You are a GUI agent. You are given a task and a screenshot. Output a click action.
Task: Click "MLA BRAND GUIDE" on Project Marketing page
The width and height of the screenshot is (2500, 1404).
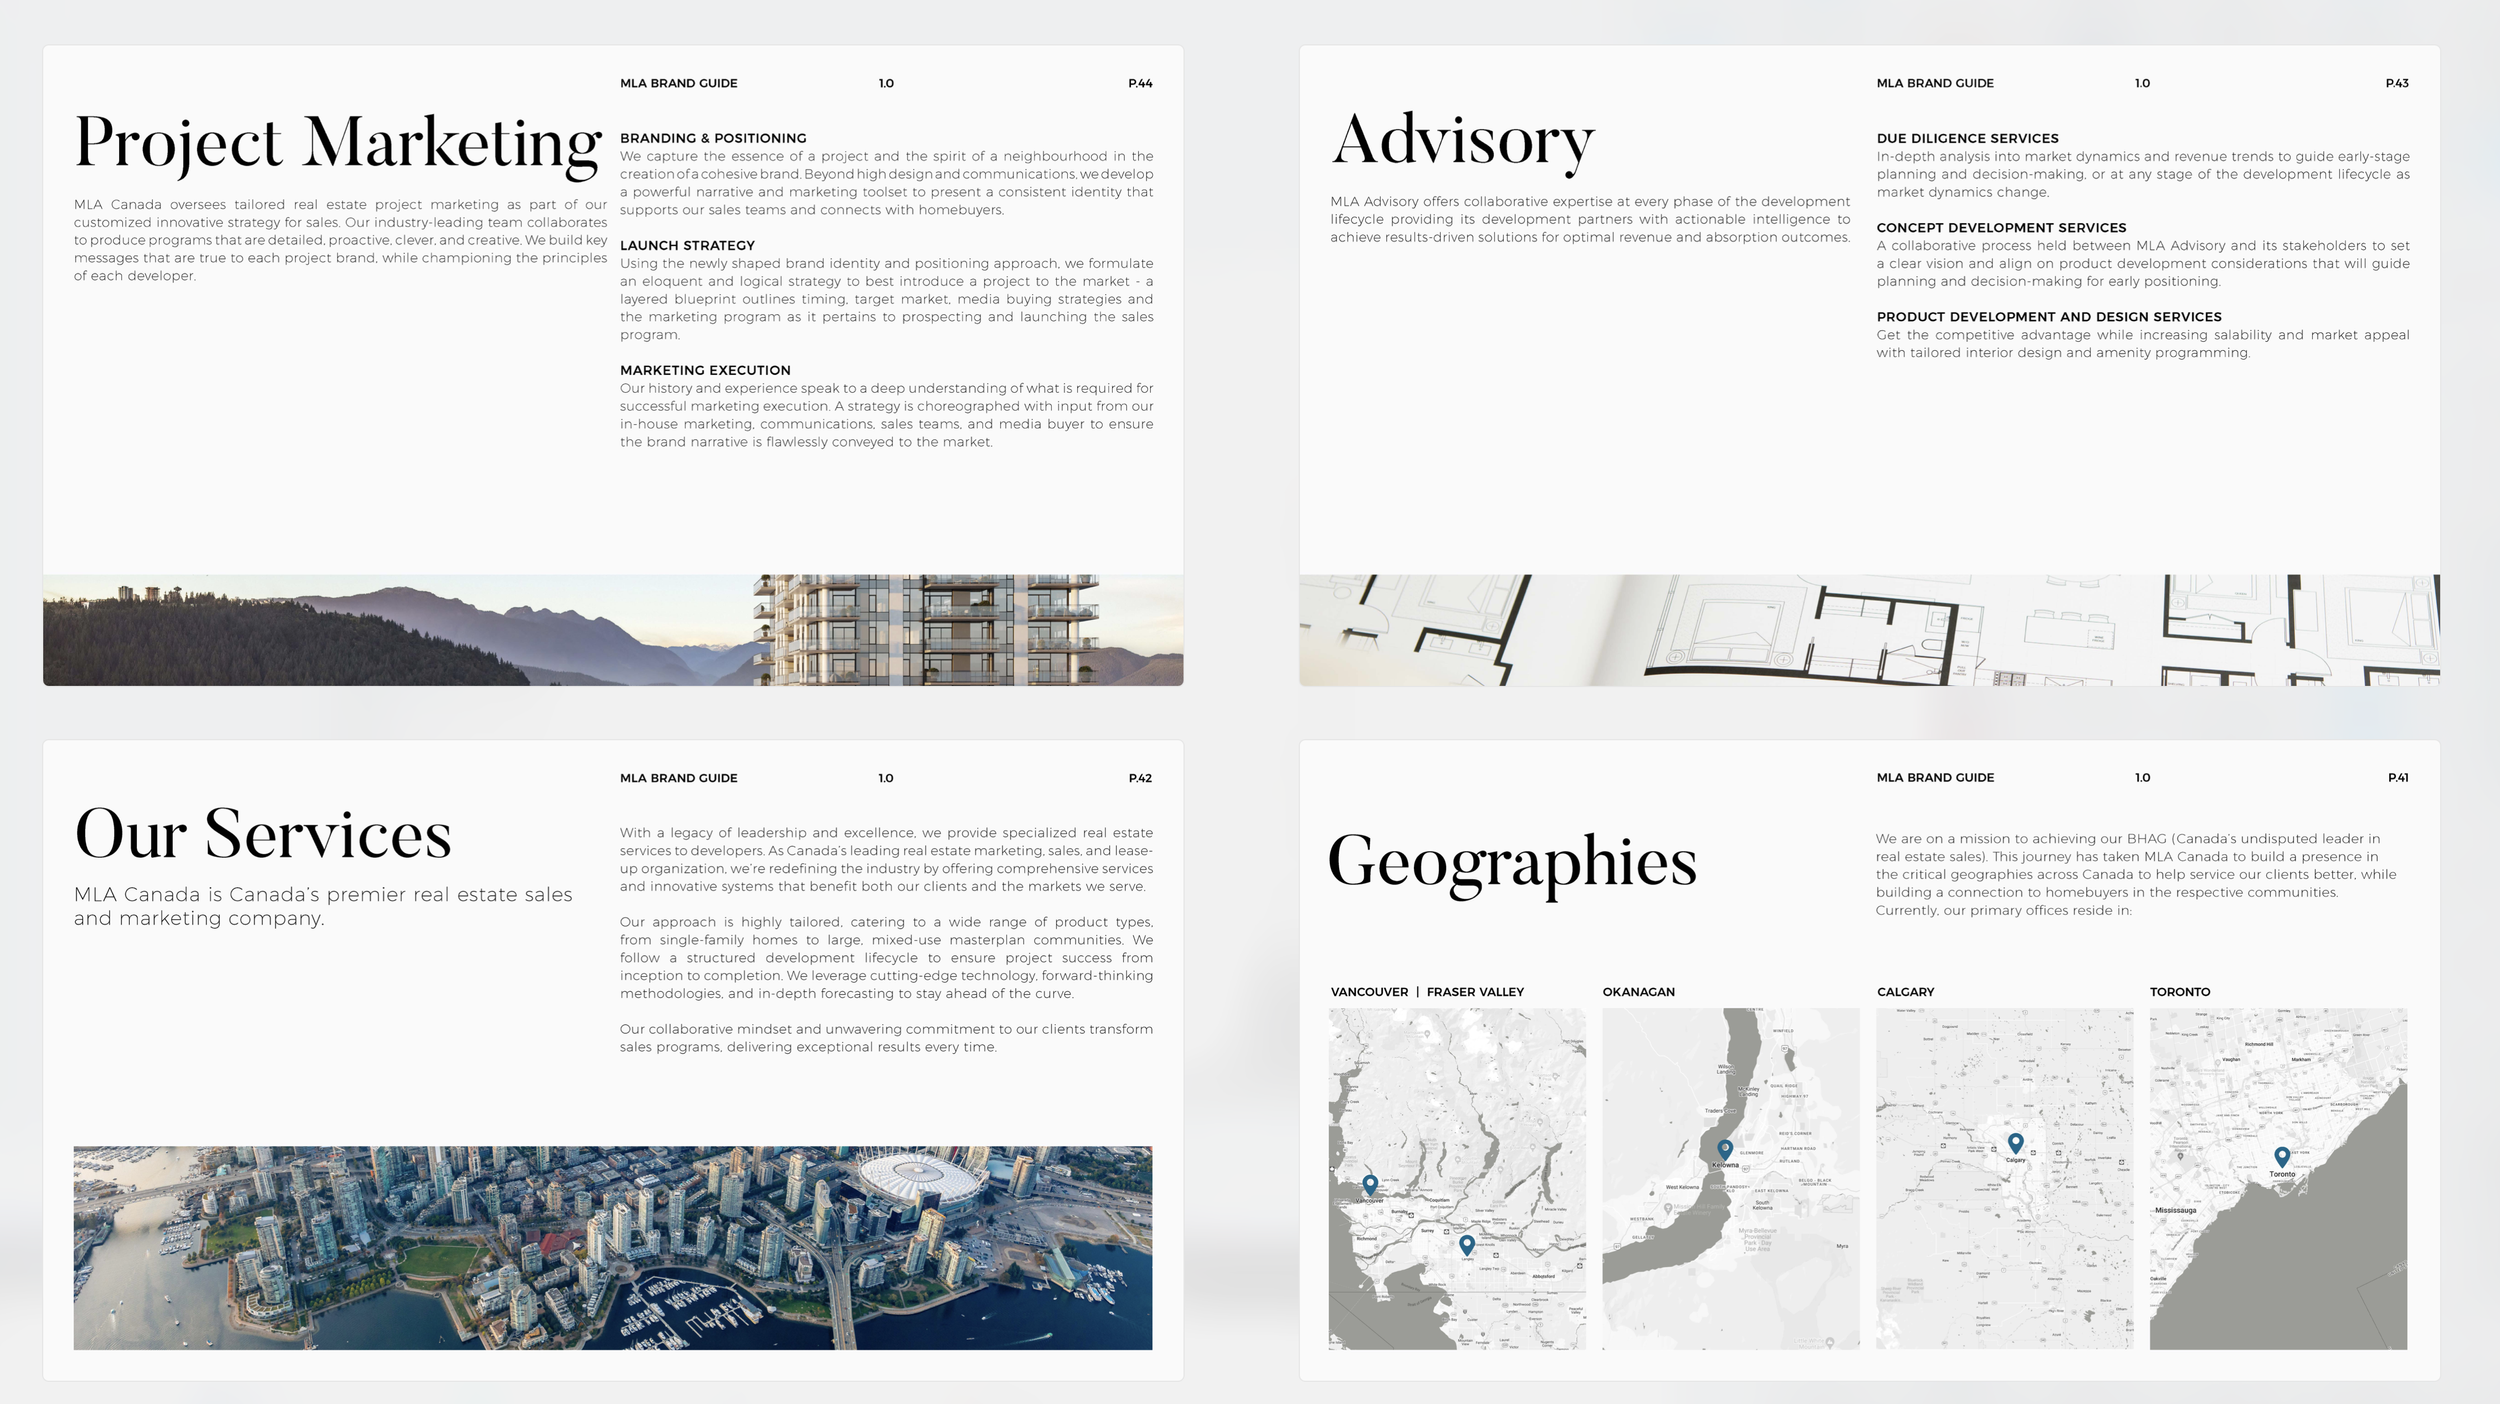(x=678, y=83)
